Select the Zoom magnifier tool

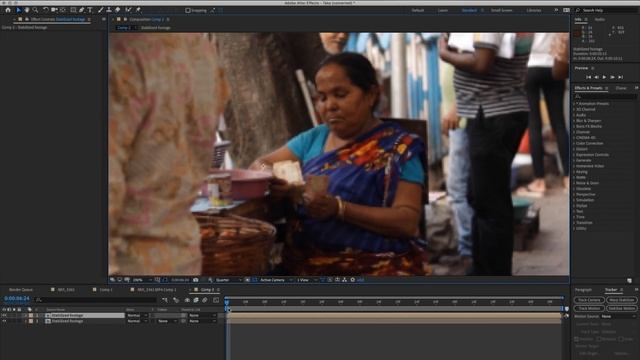36,10
